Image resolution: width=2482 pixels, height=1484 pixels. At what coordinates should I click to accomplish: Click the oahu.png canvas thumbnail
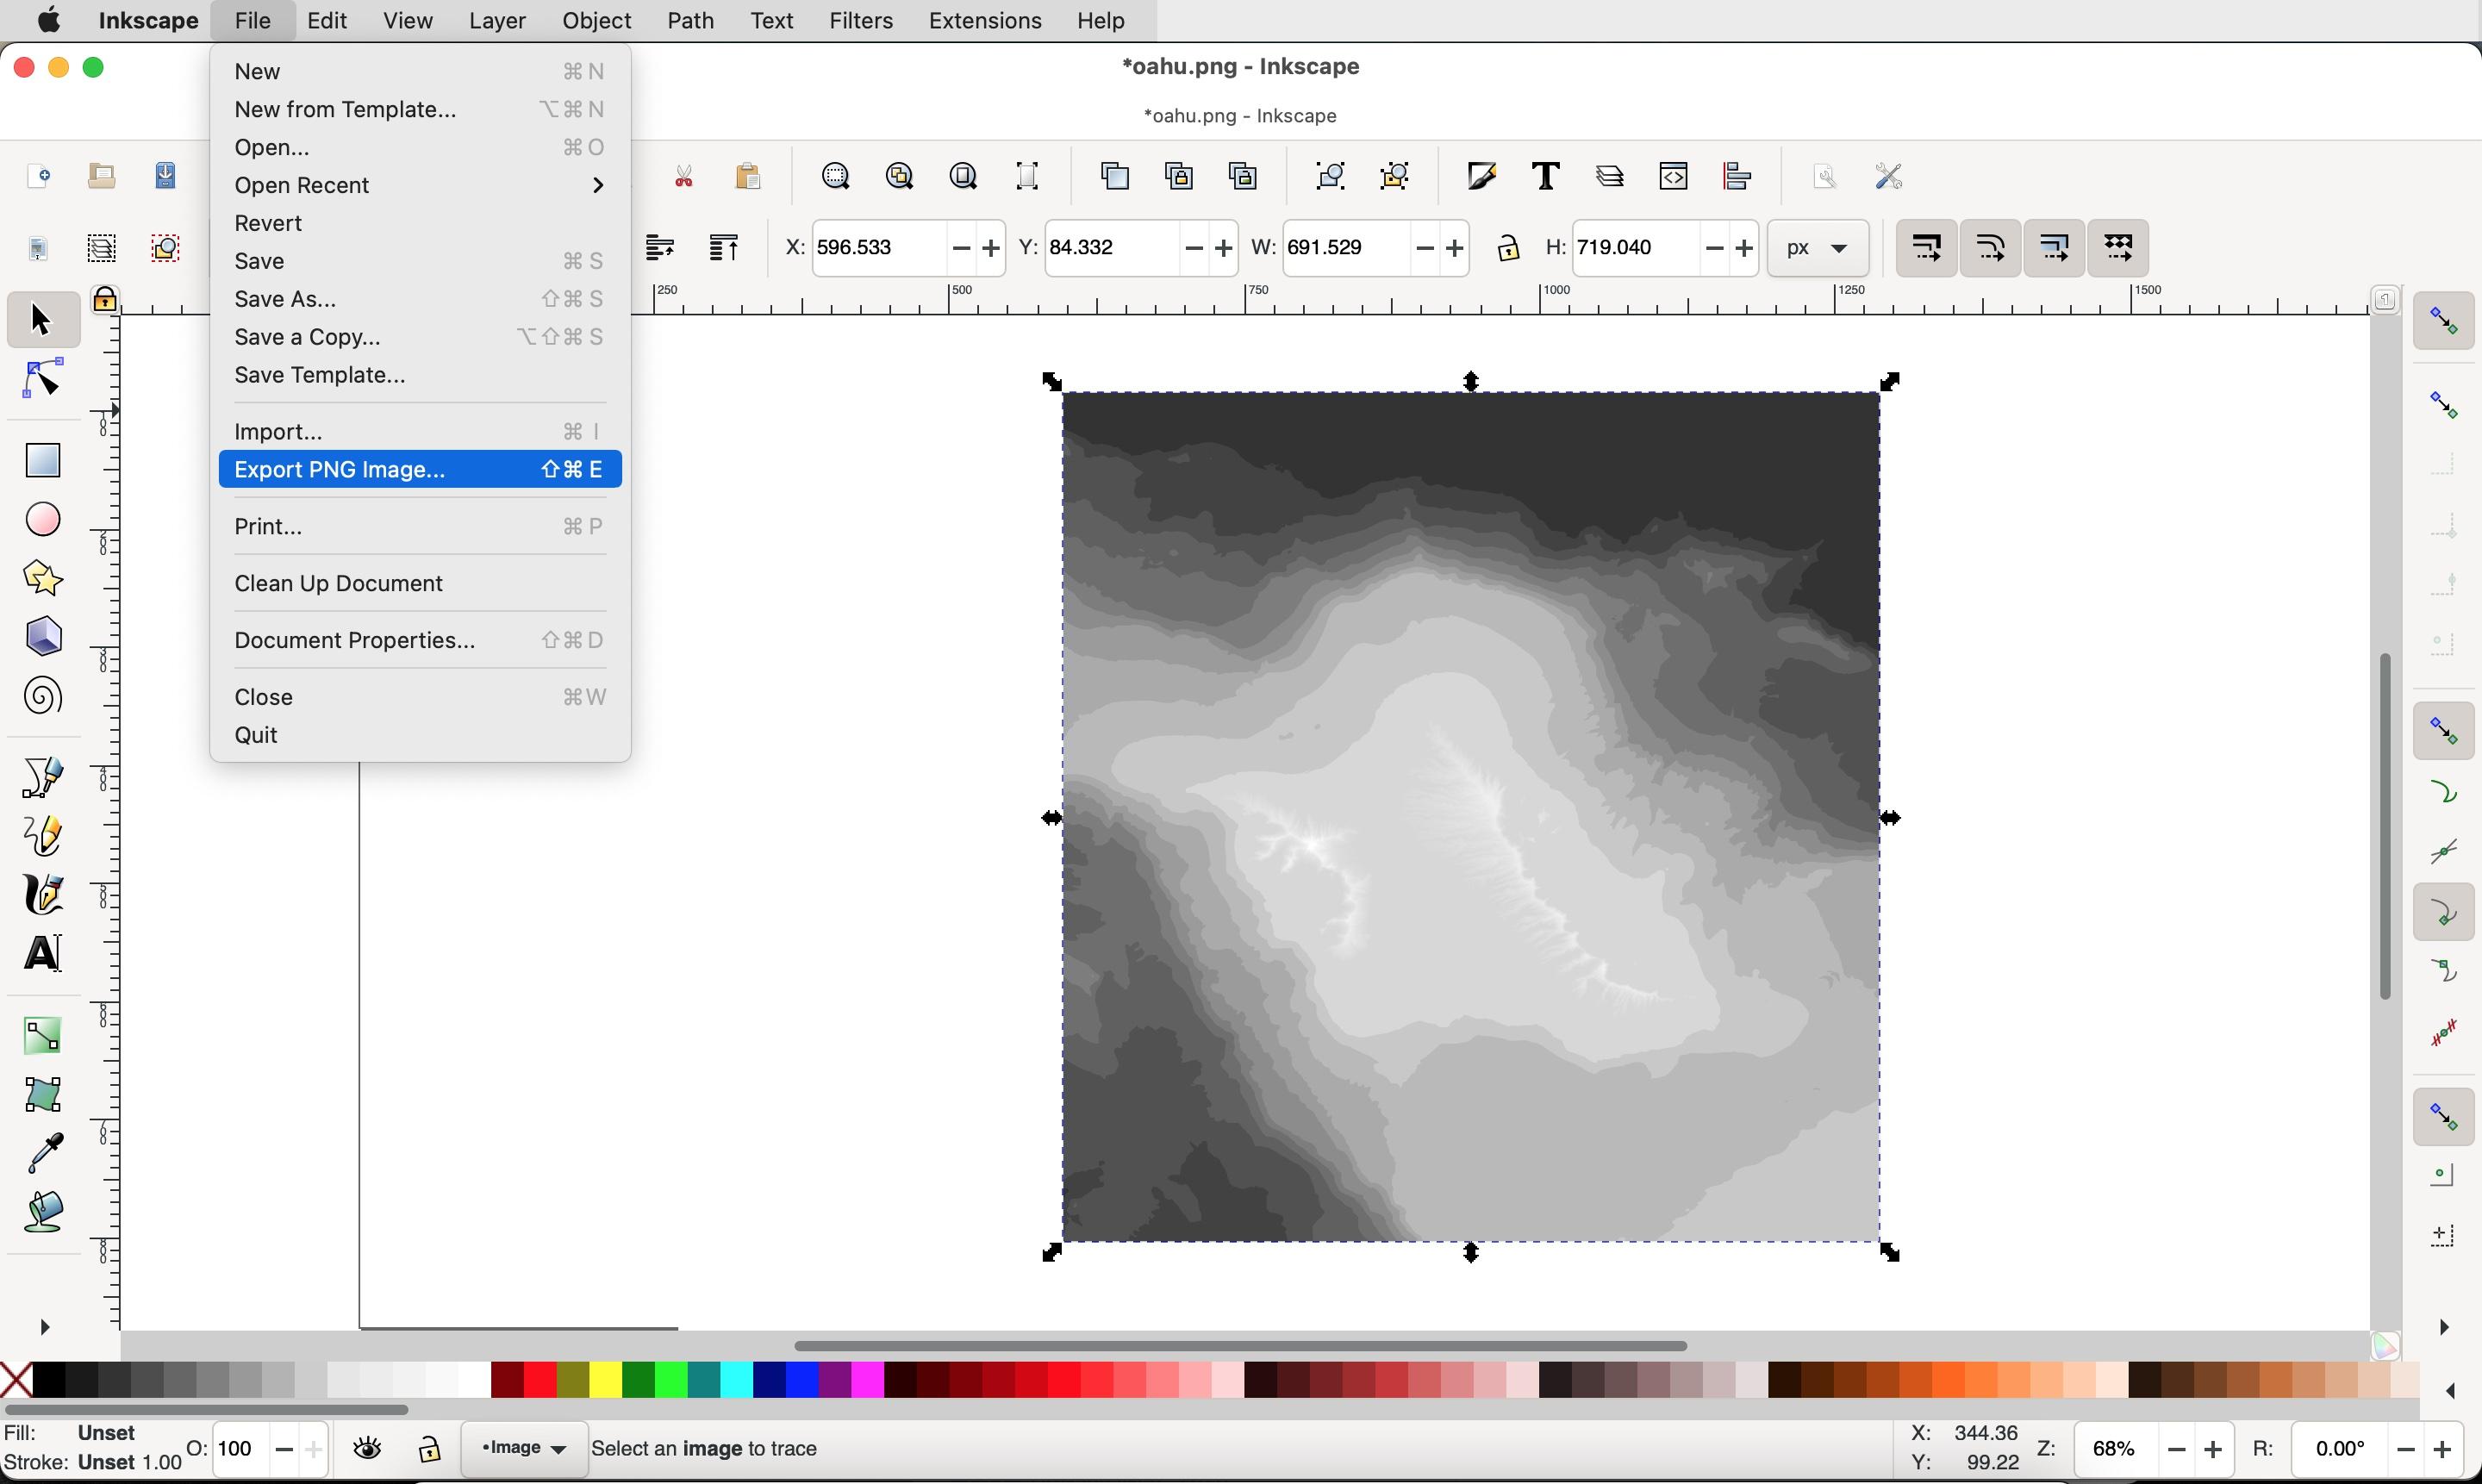point(1240,113)
